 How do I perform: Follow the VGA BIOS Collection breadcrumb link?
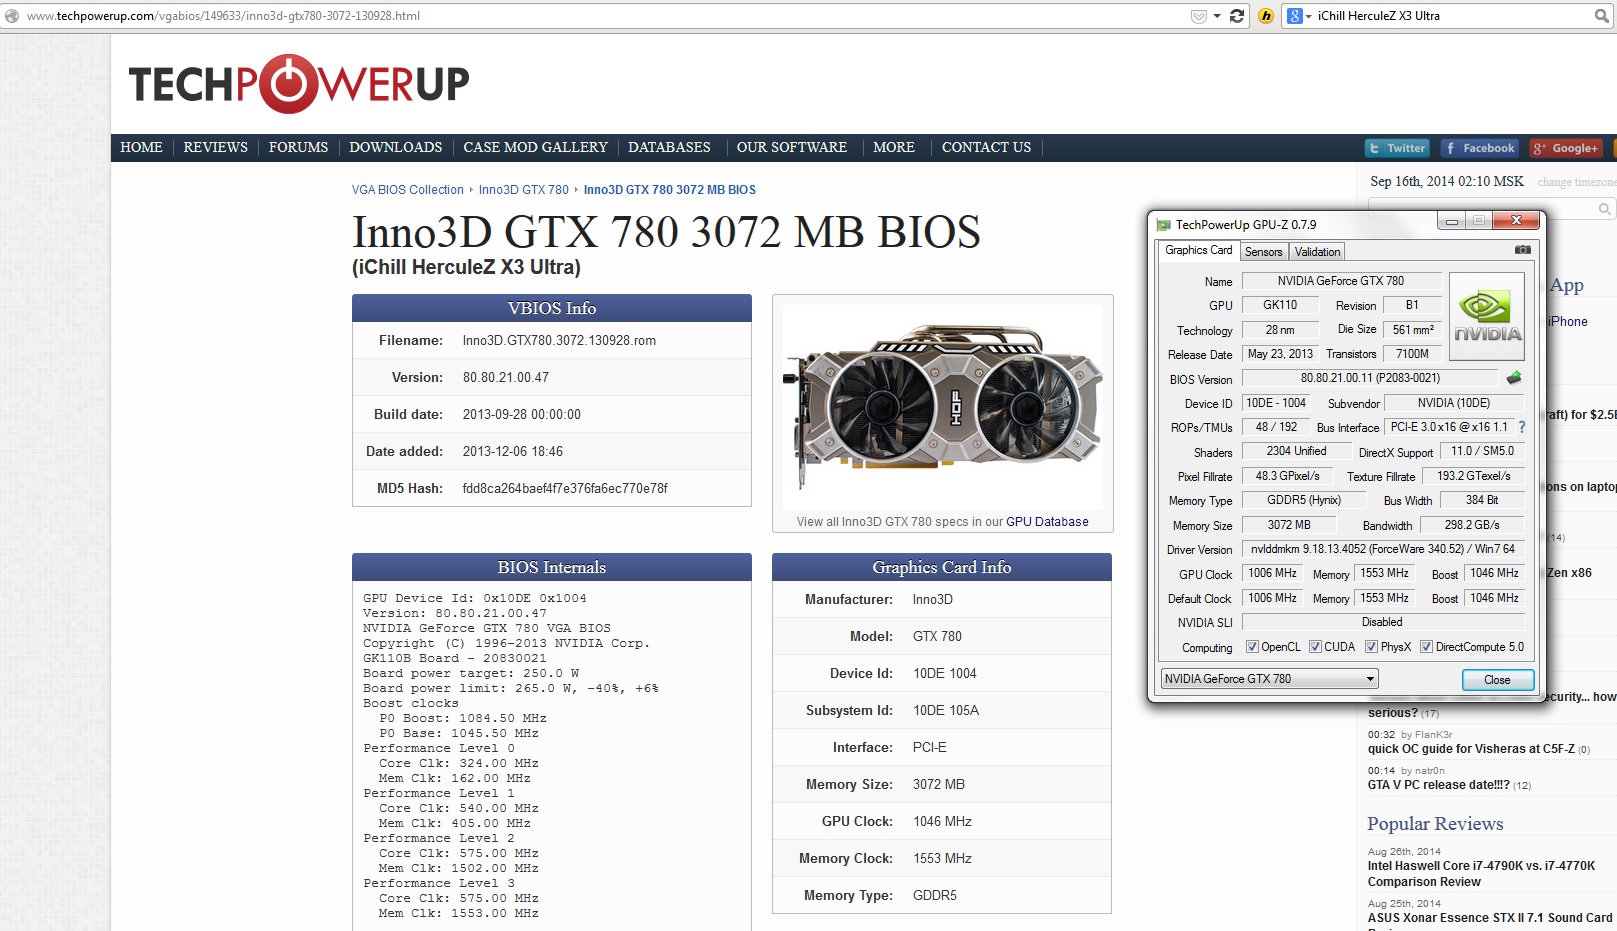[407, 190]
